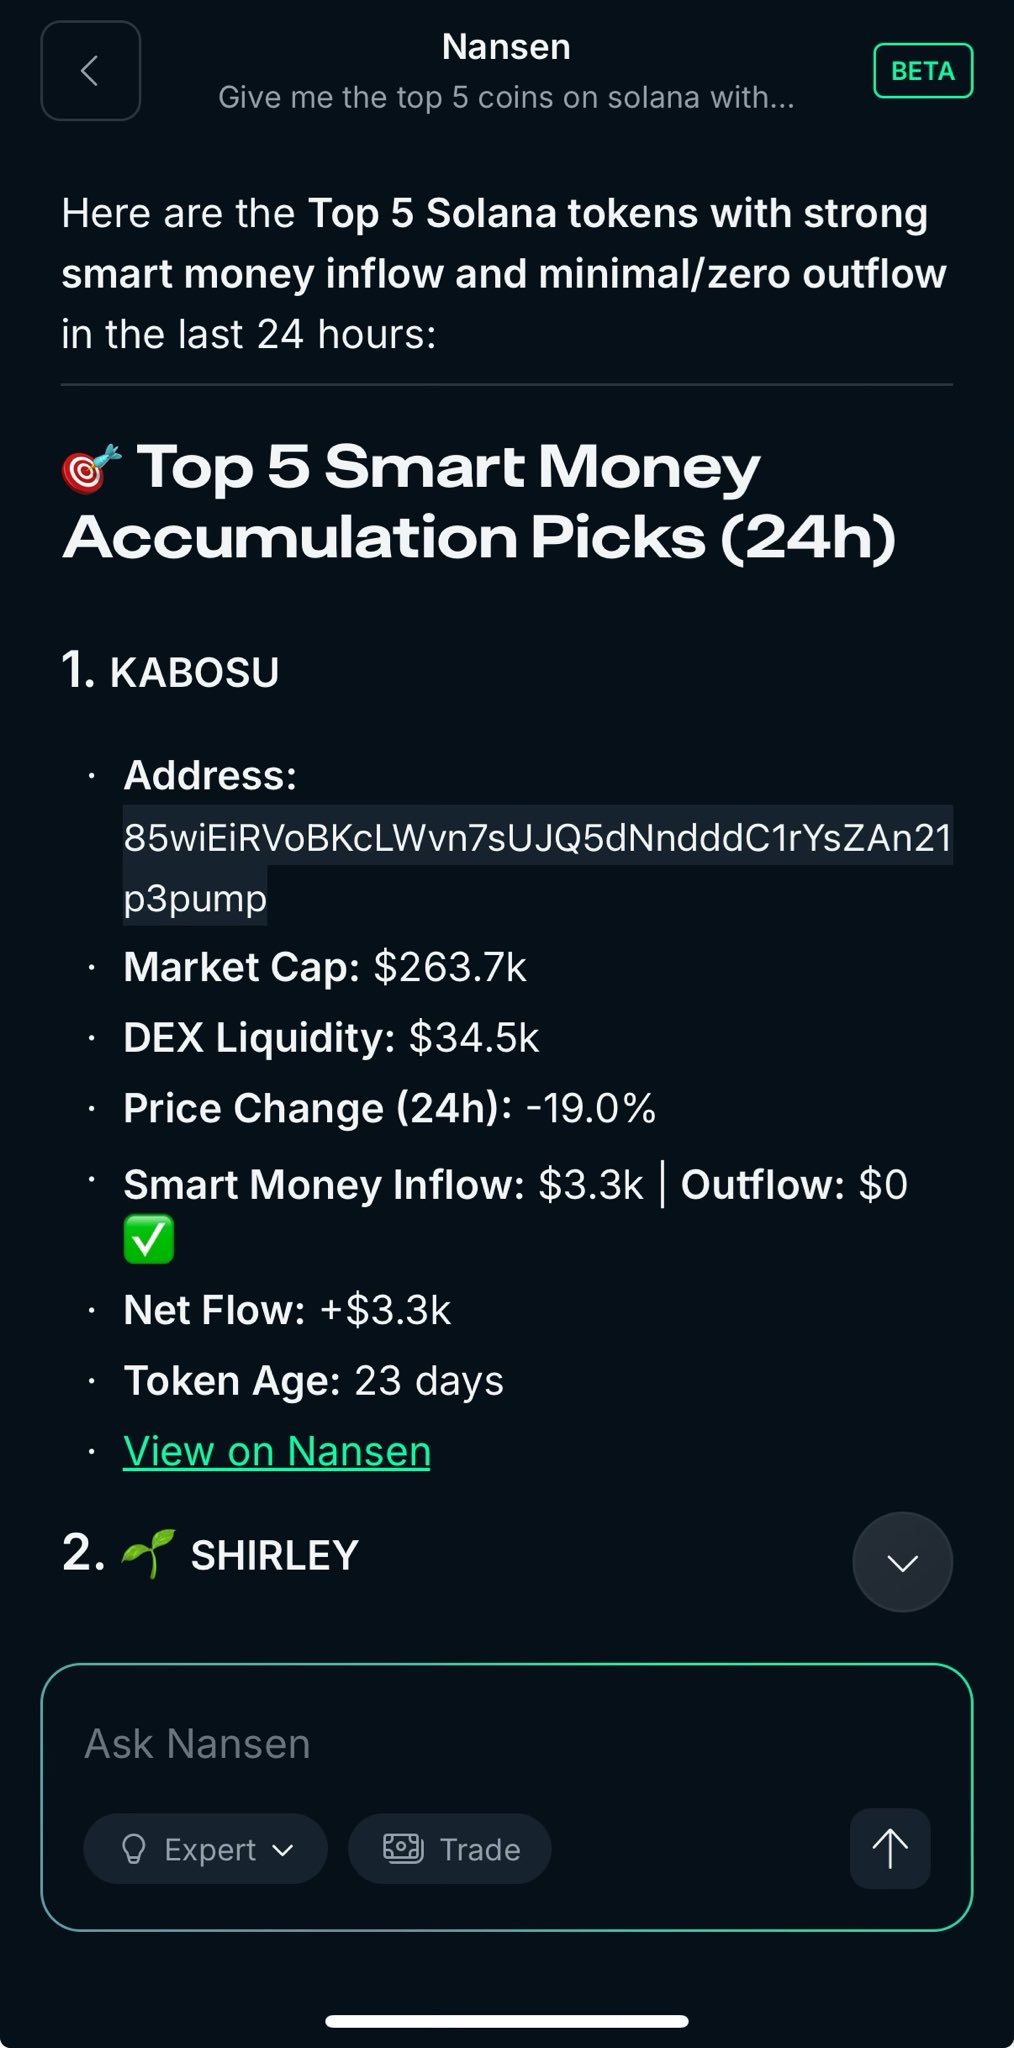Tap the Trade button
The image size is (1014, 2048).
(449, 1849)
